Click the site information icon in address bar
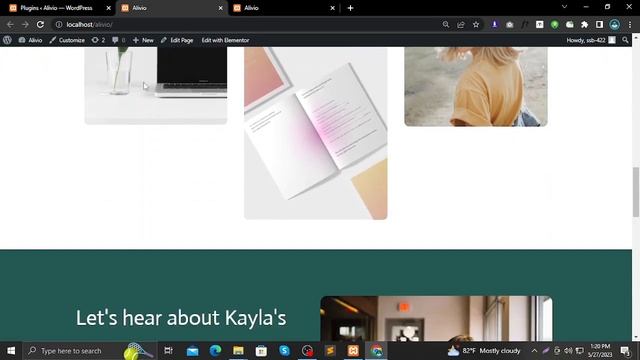Viewport: 640px width, 360px height. pos(59,24)
